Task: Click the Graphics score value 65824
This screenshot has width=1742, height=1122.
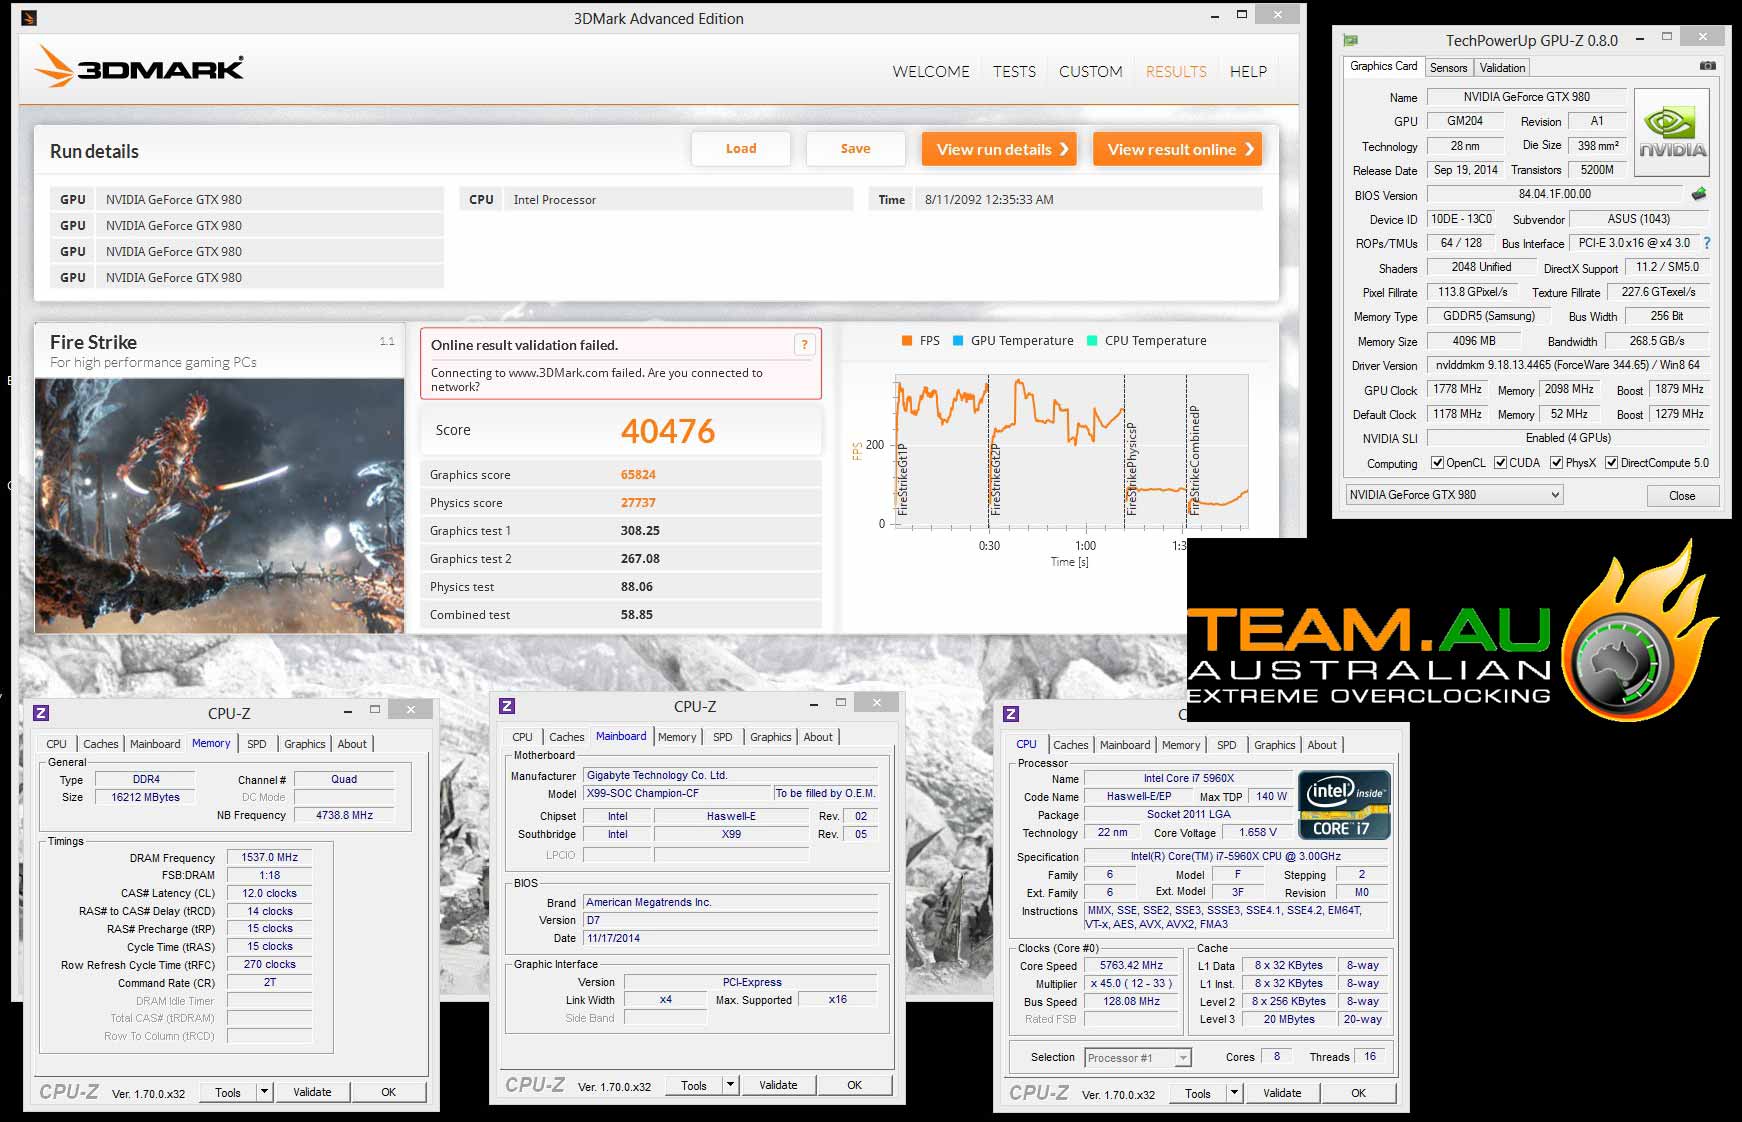Action: 638,475
